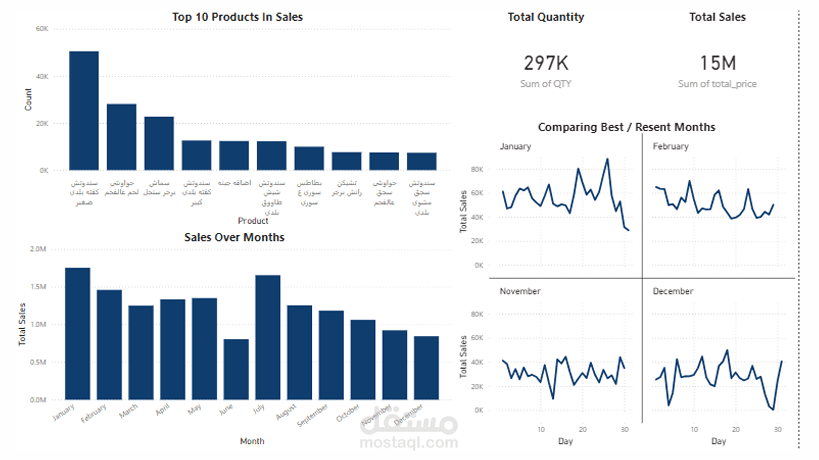Click the Day axis title under November chart

coord(566,441)
